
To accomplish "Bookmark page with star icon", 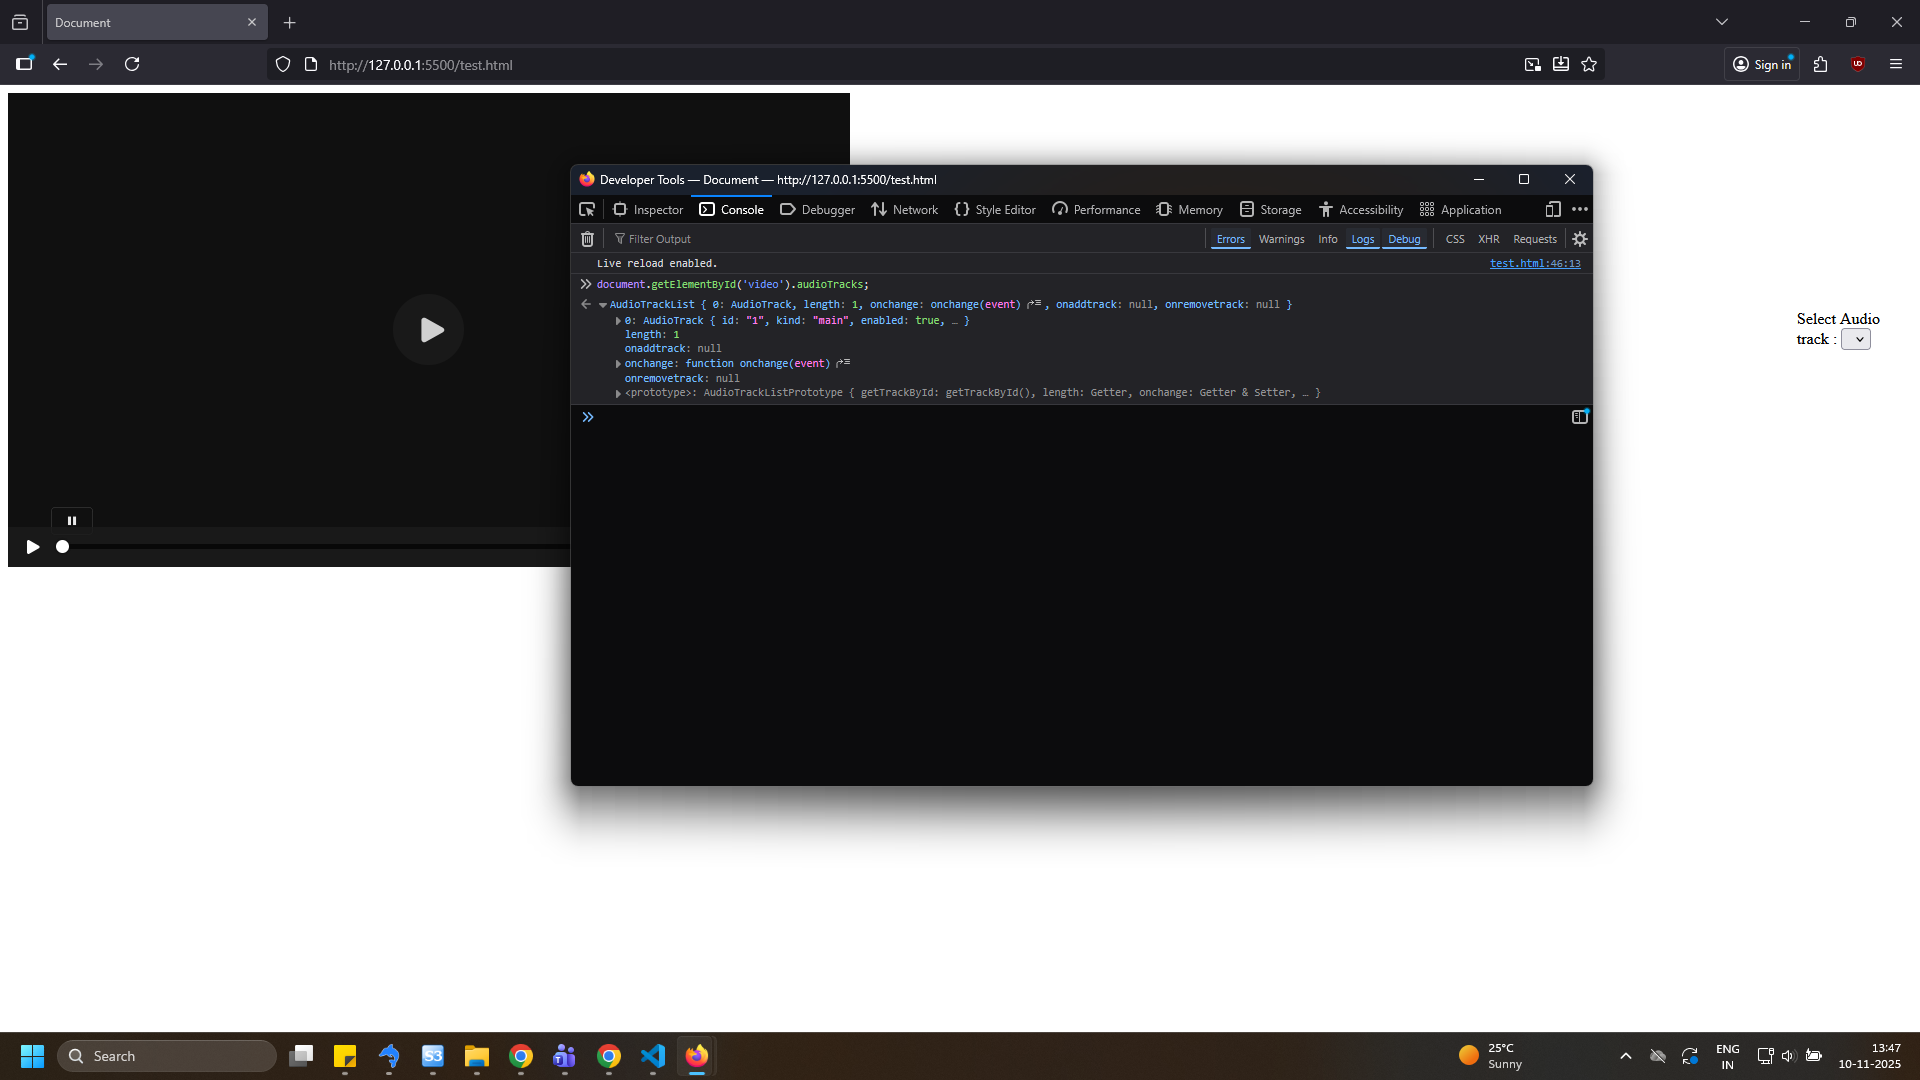I will point(1589,64).
